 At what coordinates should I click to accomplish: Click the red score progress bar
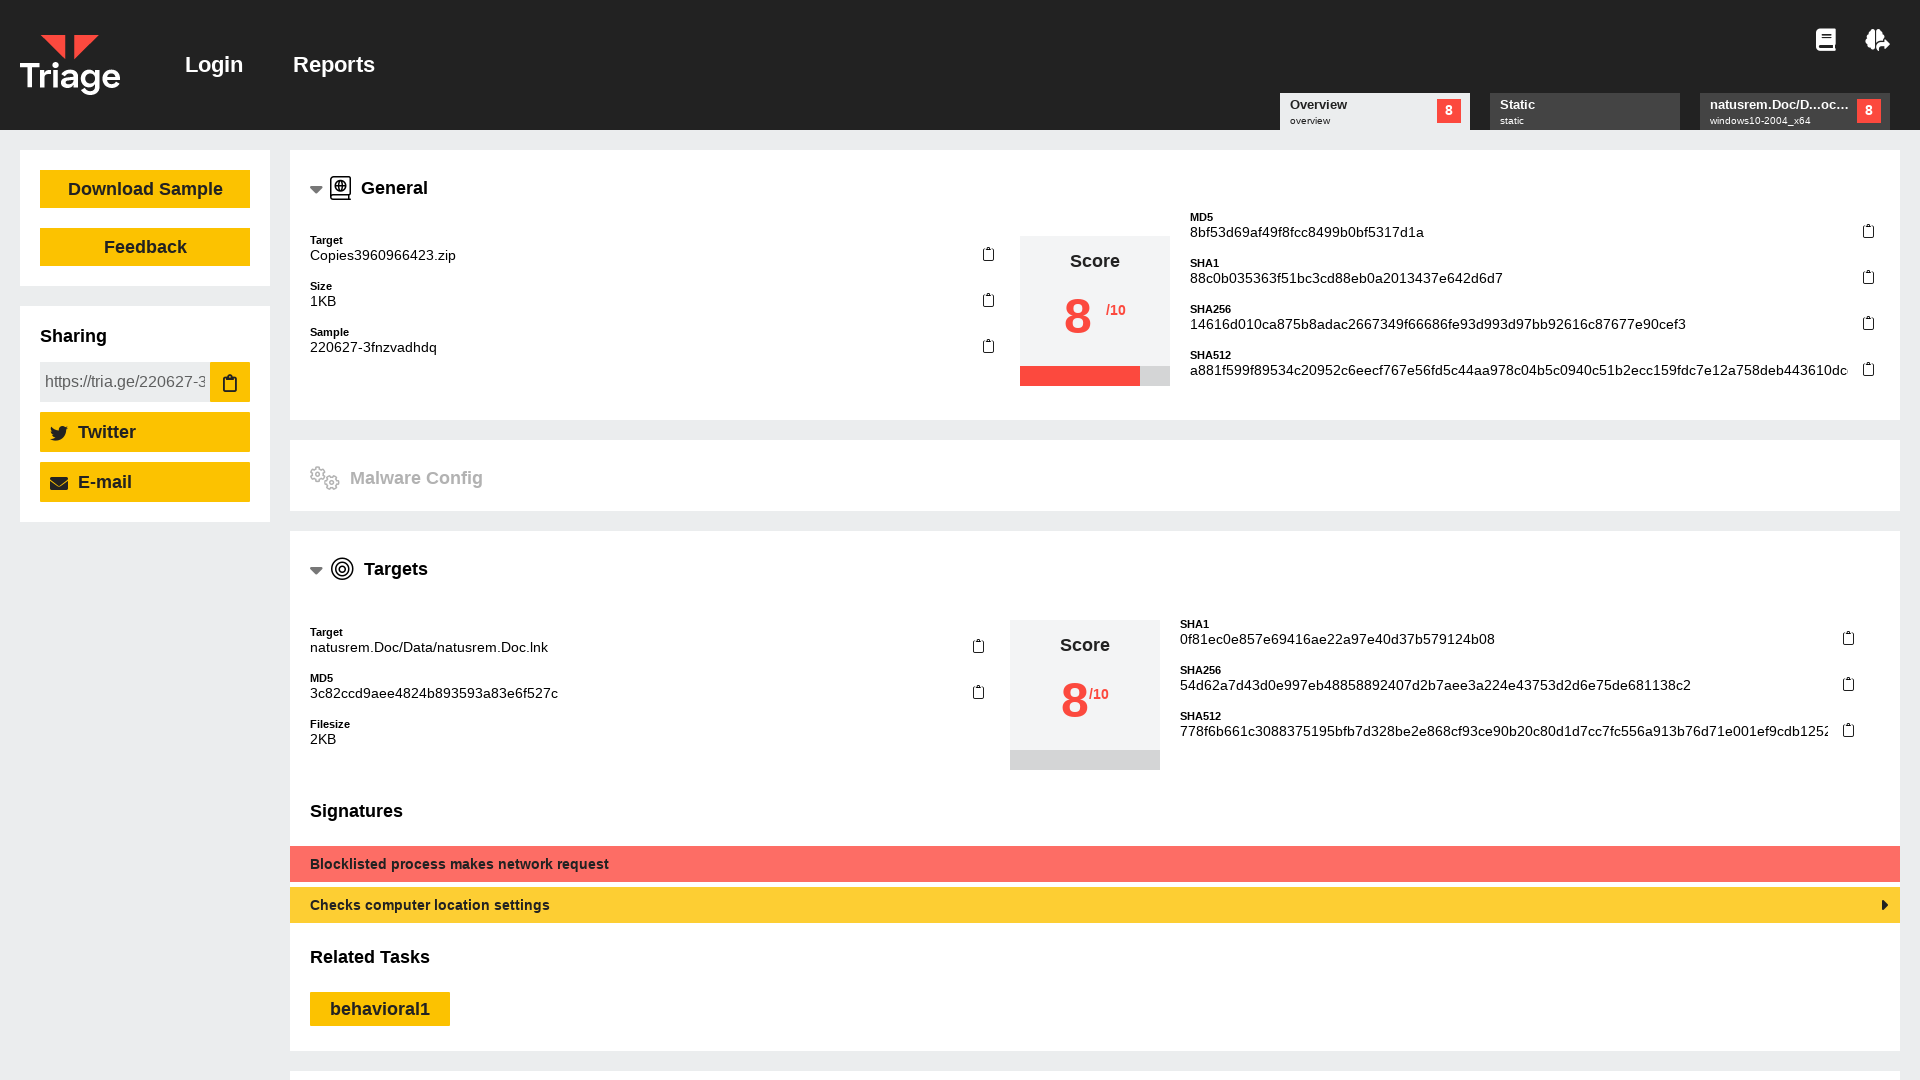[1079, 376]
